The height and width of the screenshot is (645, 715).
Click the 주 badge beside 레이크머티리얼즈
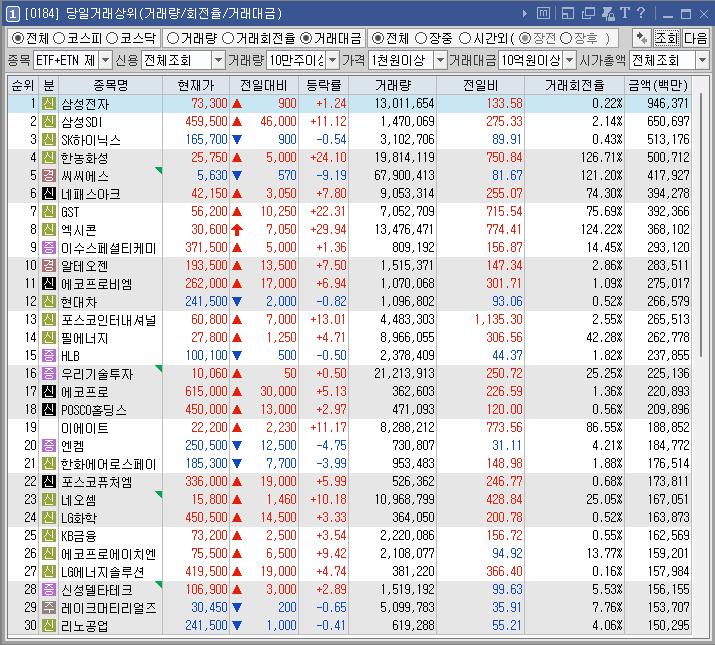pos(49,608)
